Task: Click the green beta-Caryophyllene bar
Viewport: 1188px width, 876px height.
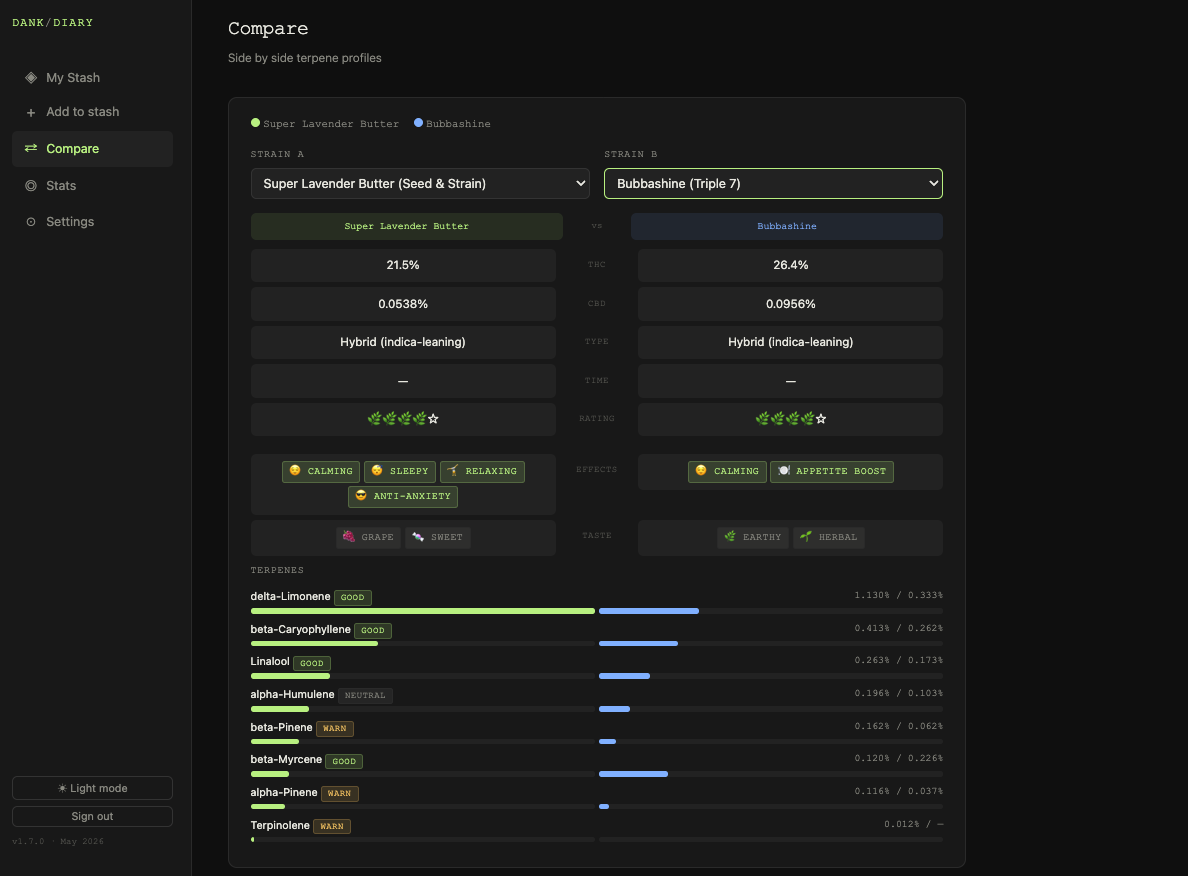Action: (314, 643)
